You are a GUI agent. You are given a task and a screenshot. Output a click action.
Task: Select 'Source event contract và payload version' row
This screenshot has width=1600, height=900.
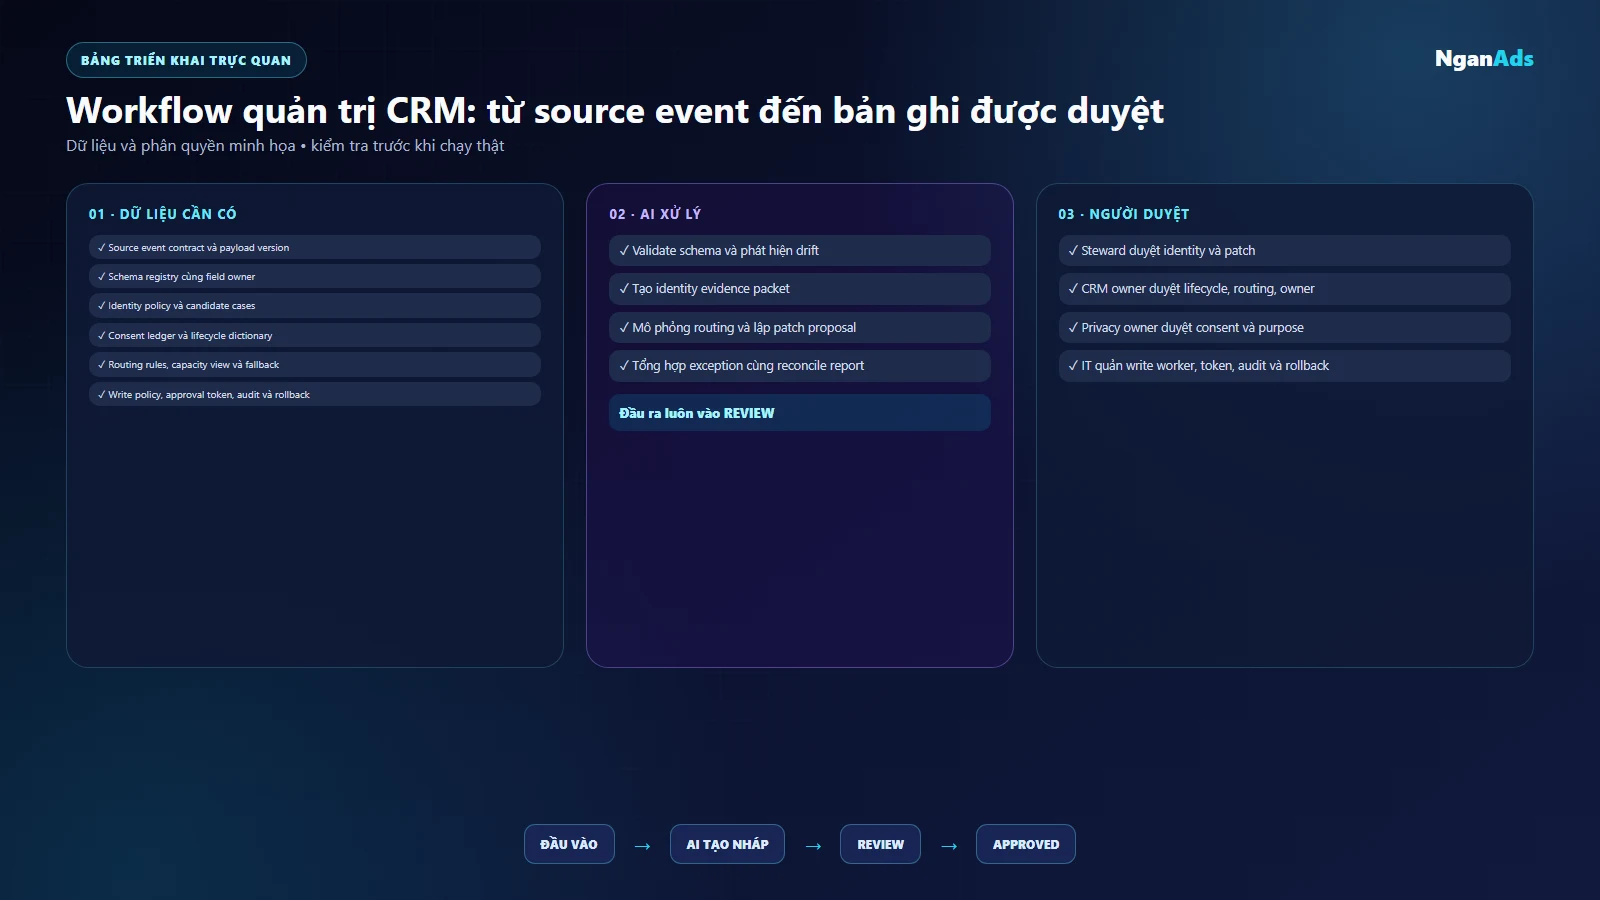tap(315, 247)
